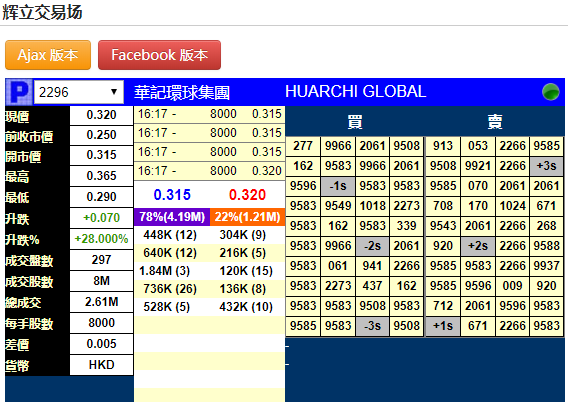Click the blue bid price 0.315

(172, 195)
